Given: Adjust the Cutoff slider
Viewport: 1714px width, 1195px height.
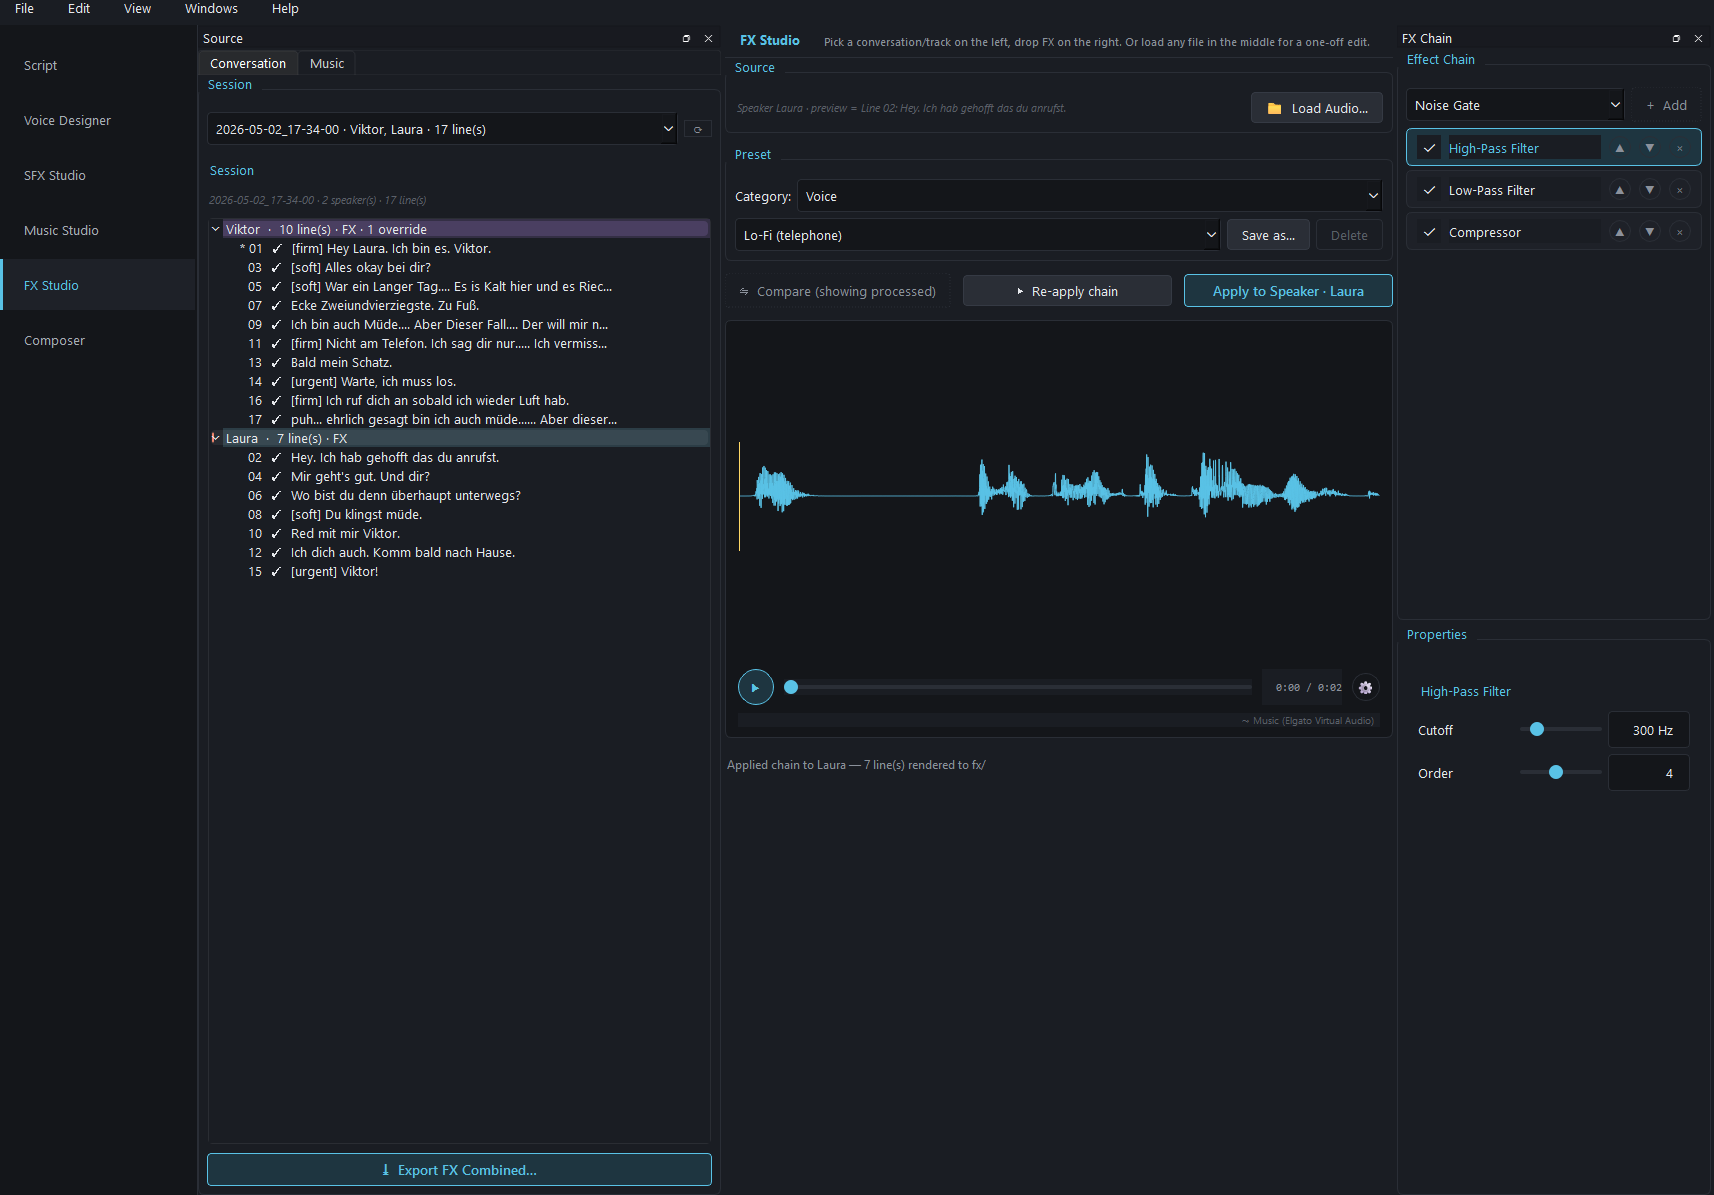Looking at the screenshot, I should pyautogui.click(x=1560, y=729).
